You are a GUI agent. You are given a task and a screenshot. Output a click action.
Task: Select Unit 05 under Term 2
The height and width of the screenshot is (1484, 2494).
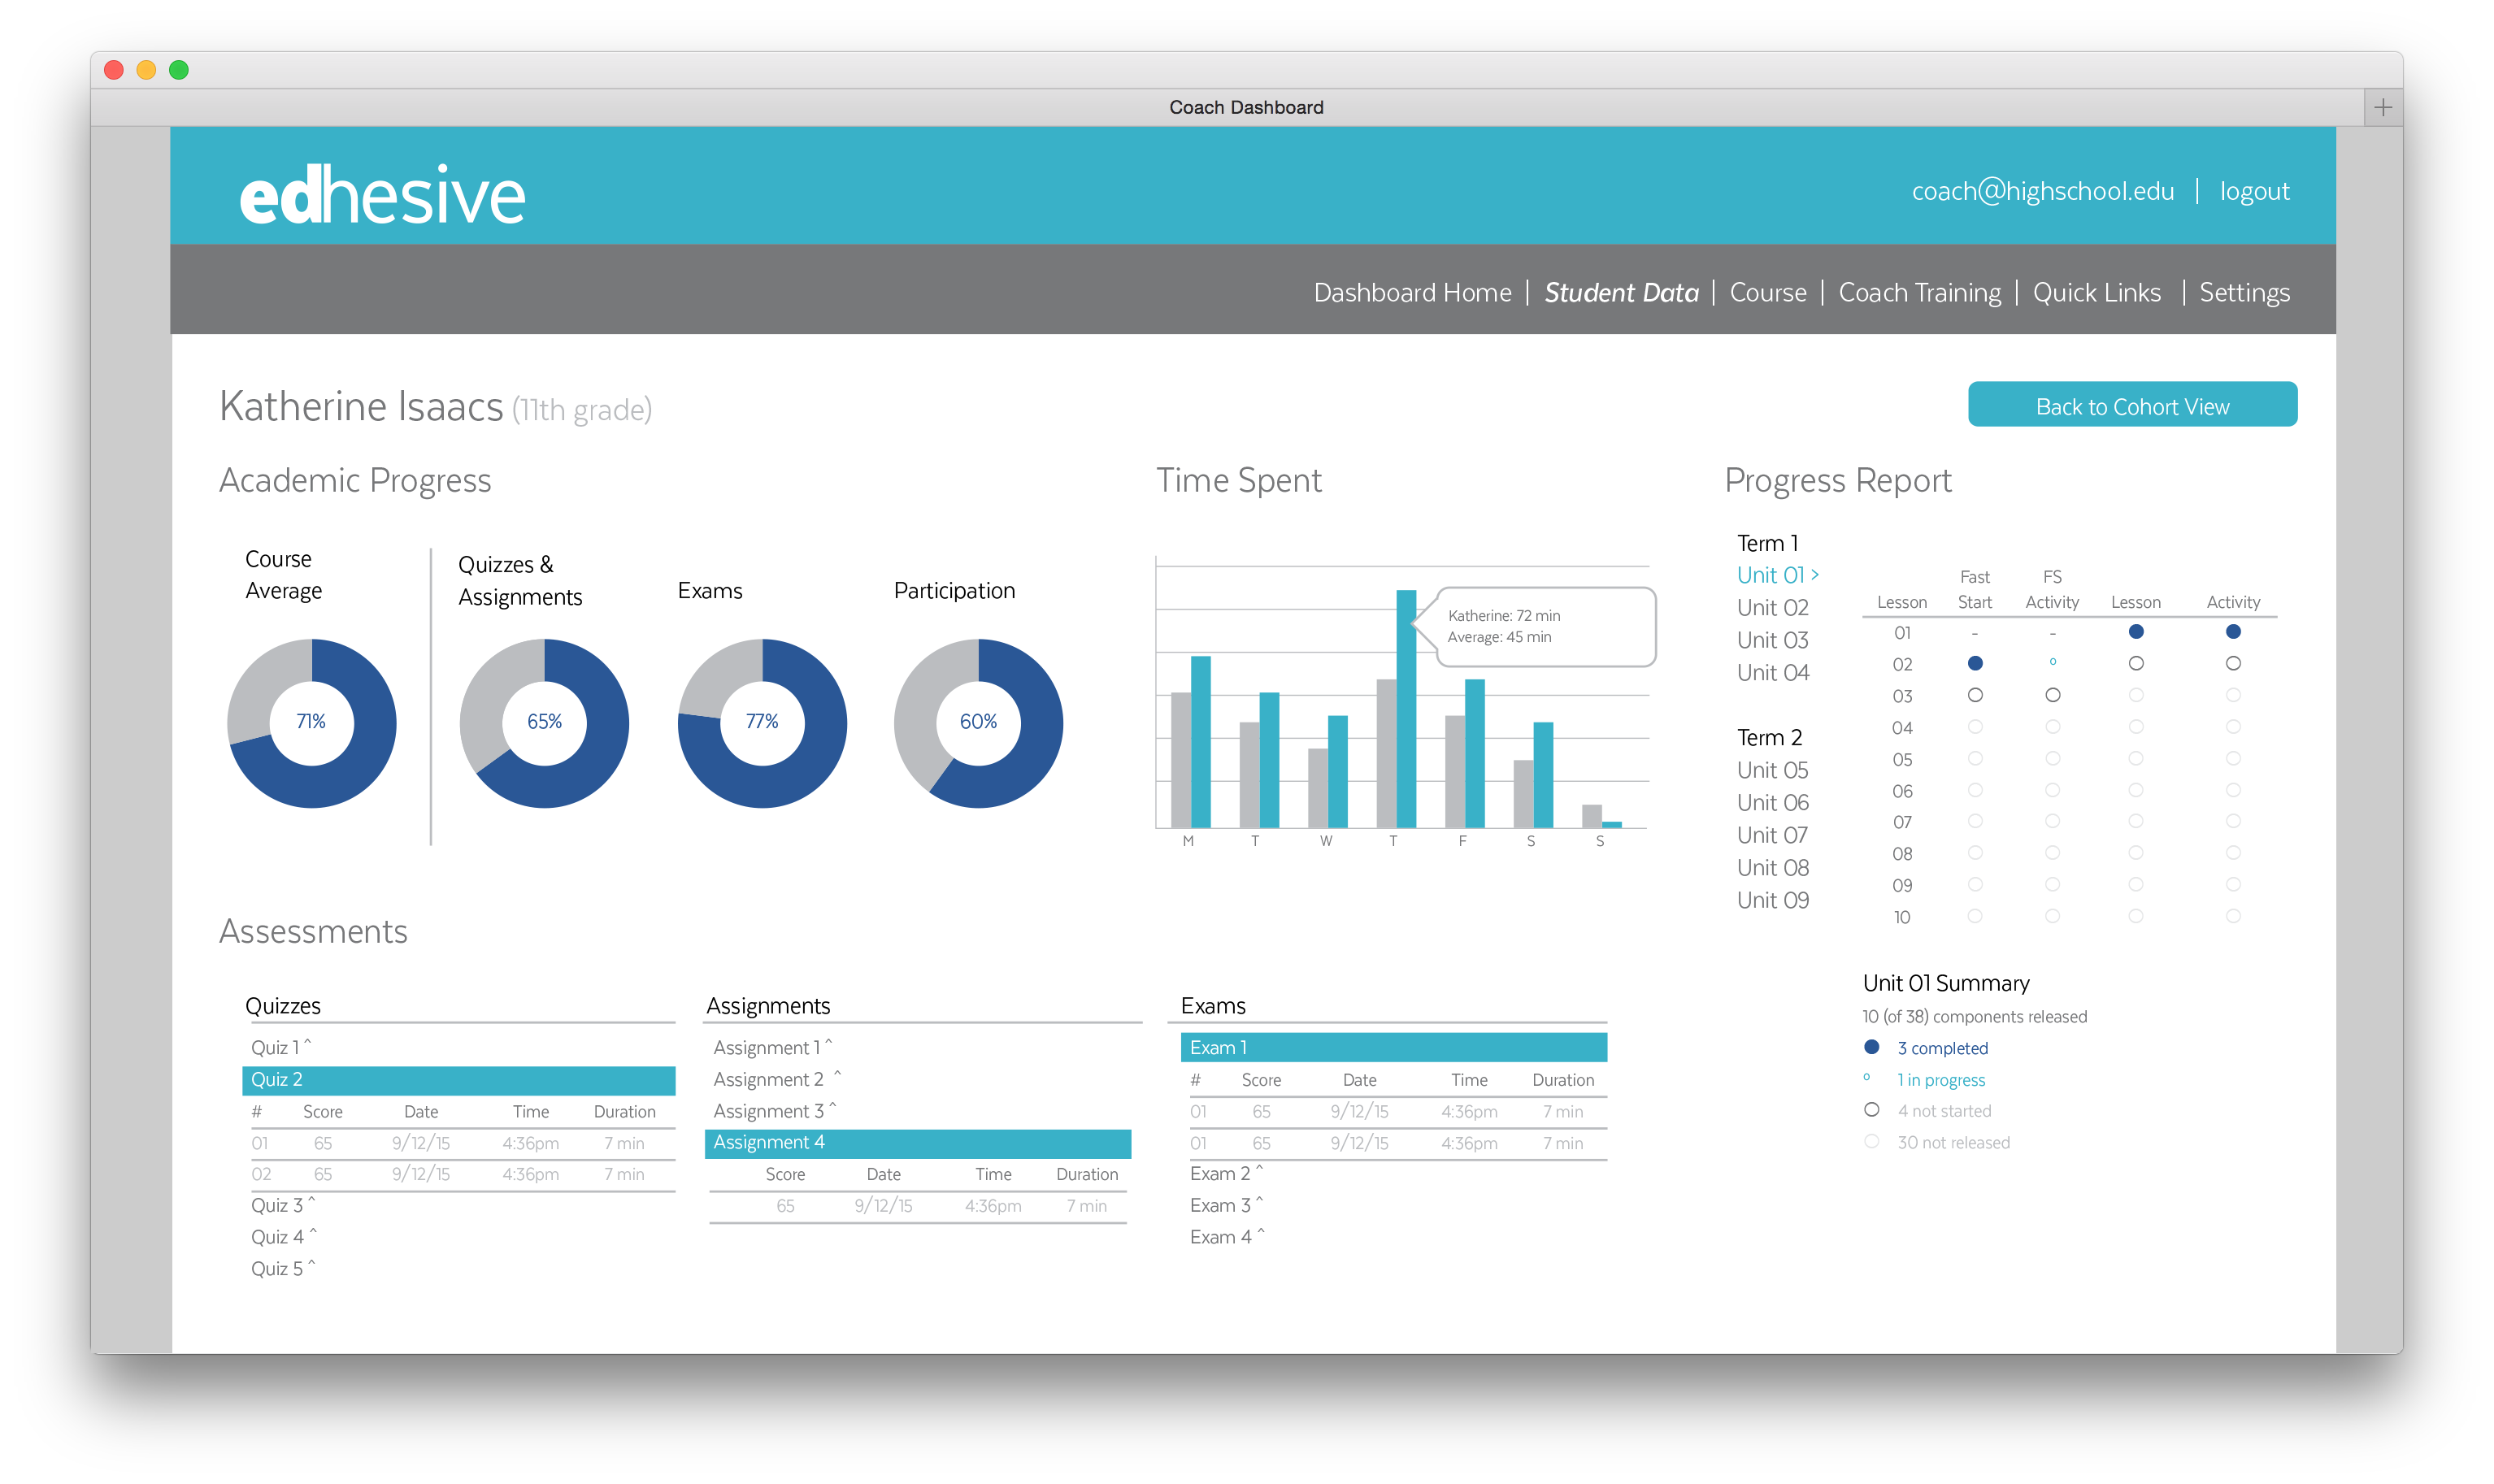pos(1772,770)
